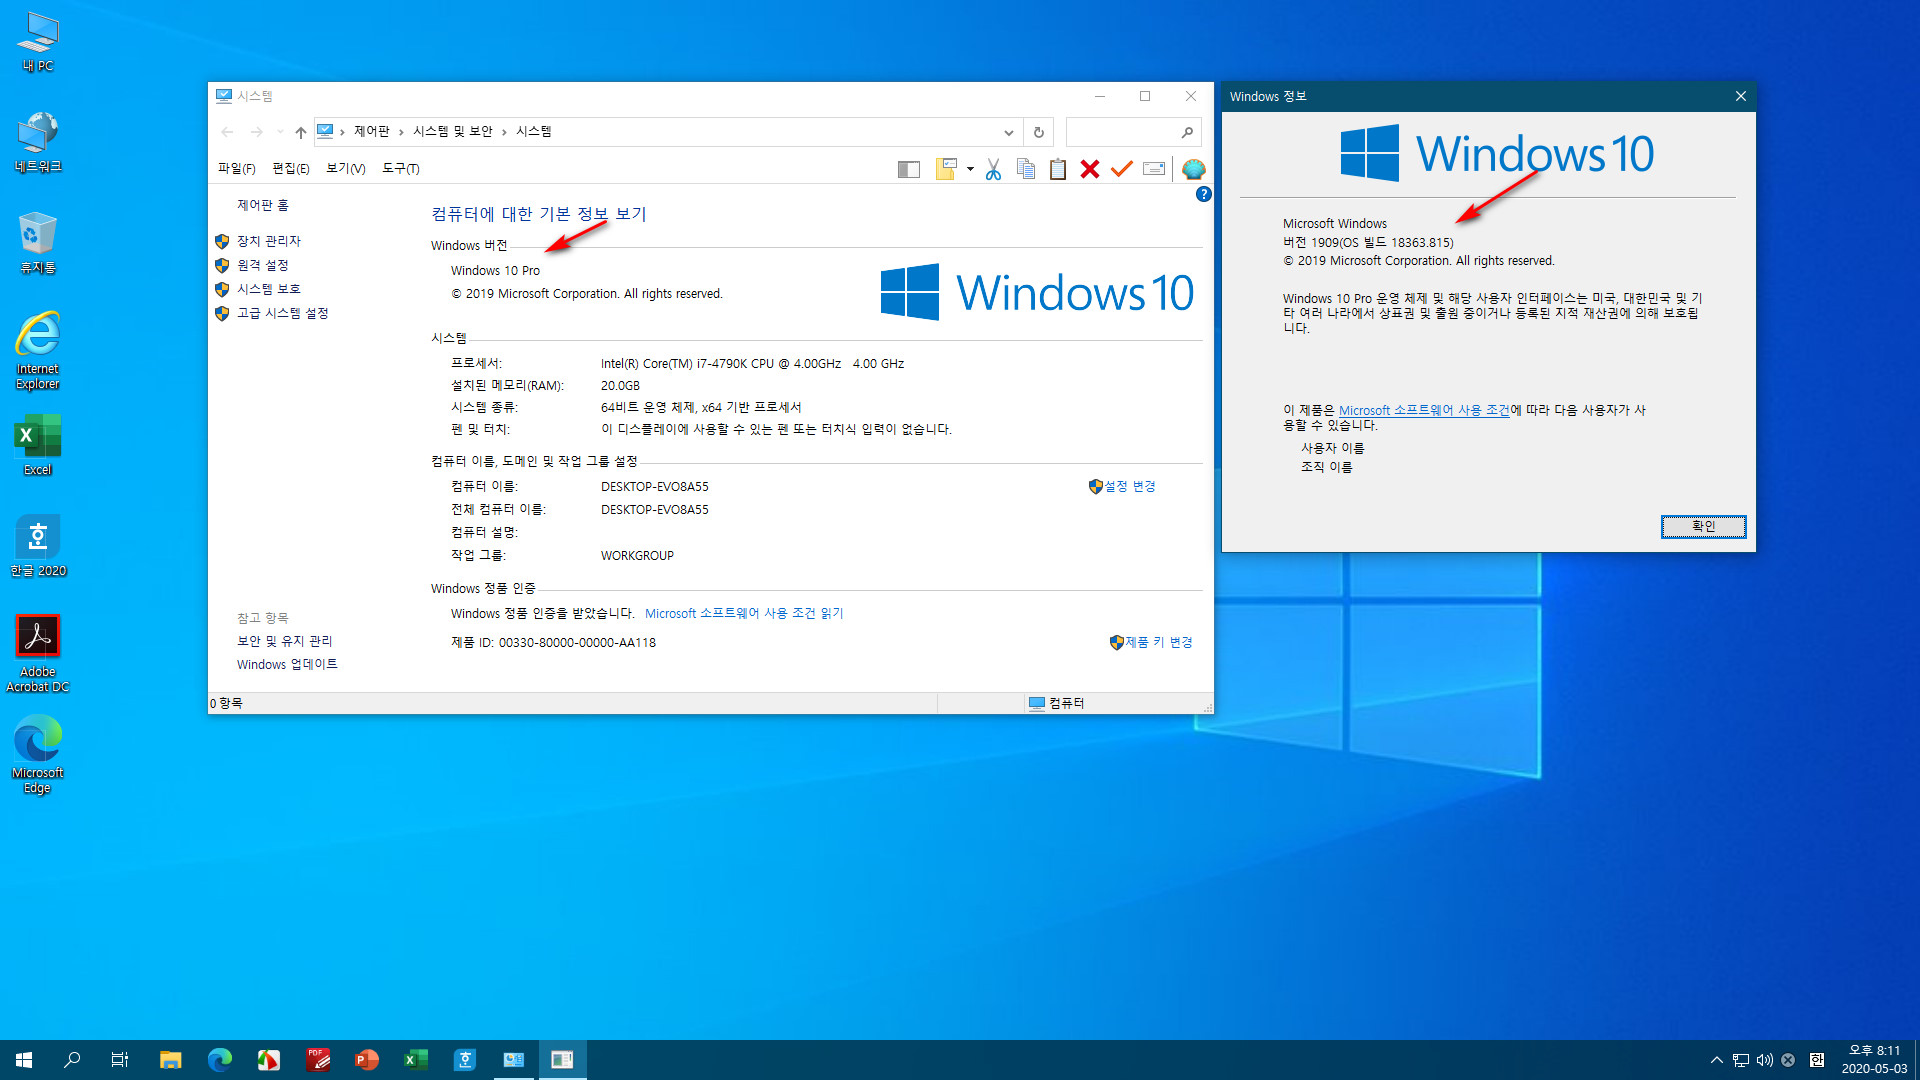This screenshot has height=1080, width=1920.
Task: Click the taskbar Search icon
Action: coord(72,1060)
